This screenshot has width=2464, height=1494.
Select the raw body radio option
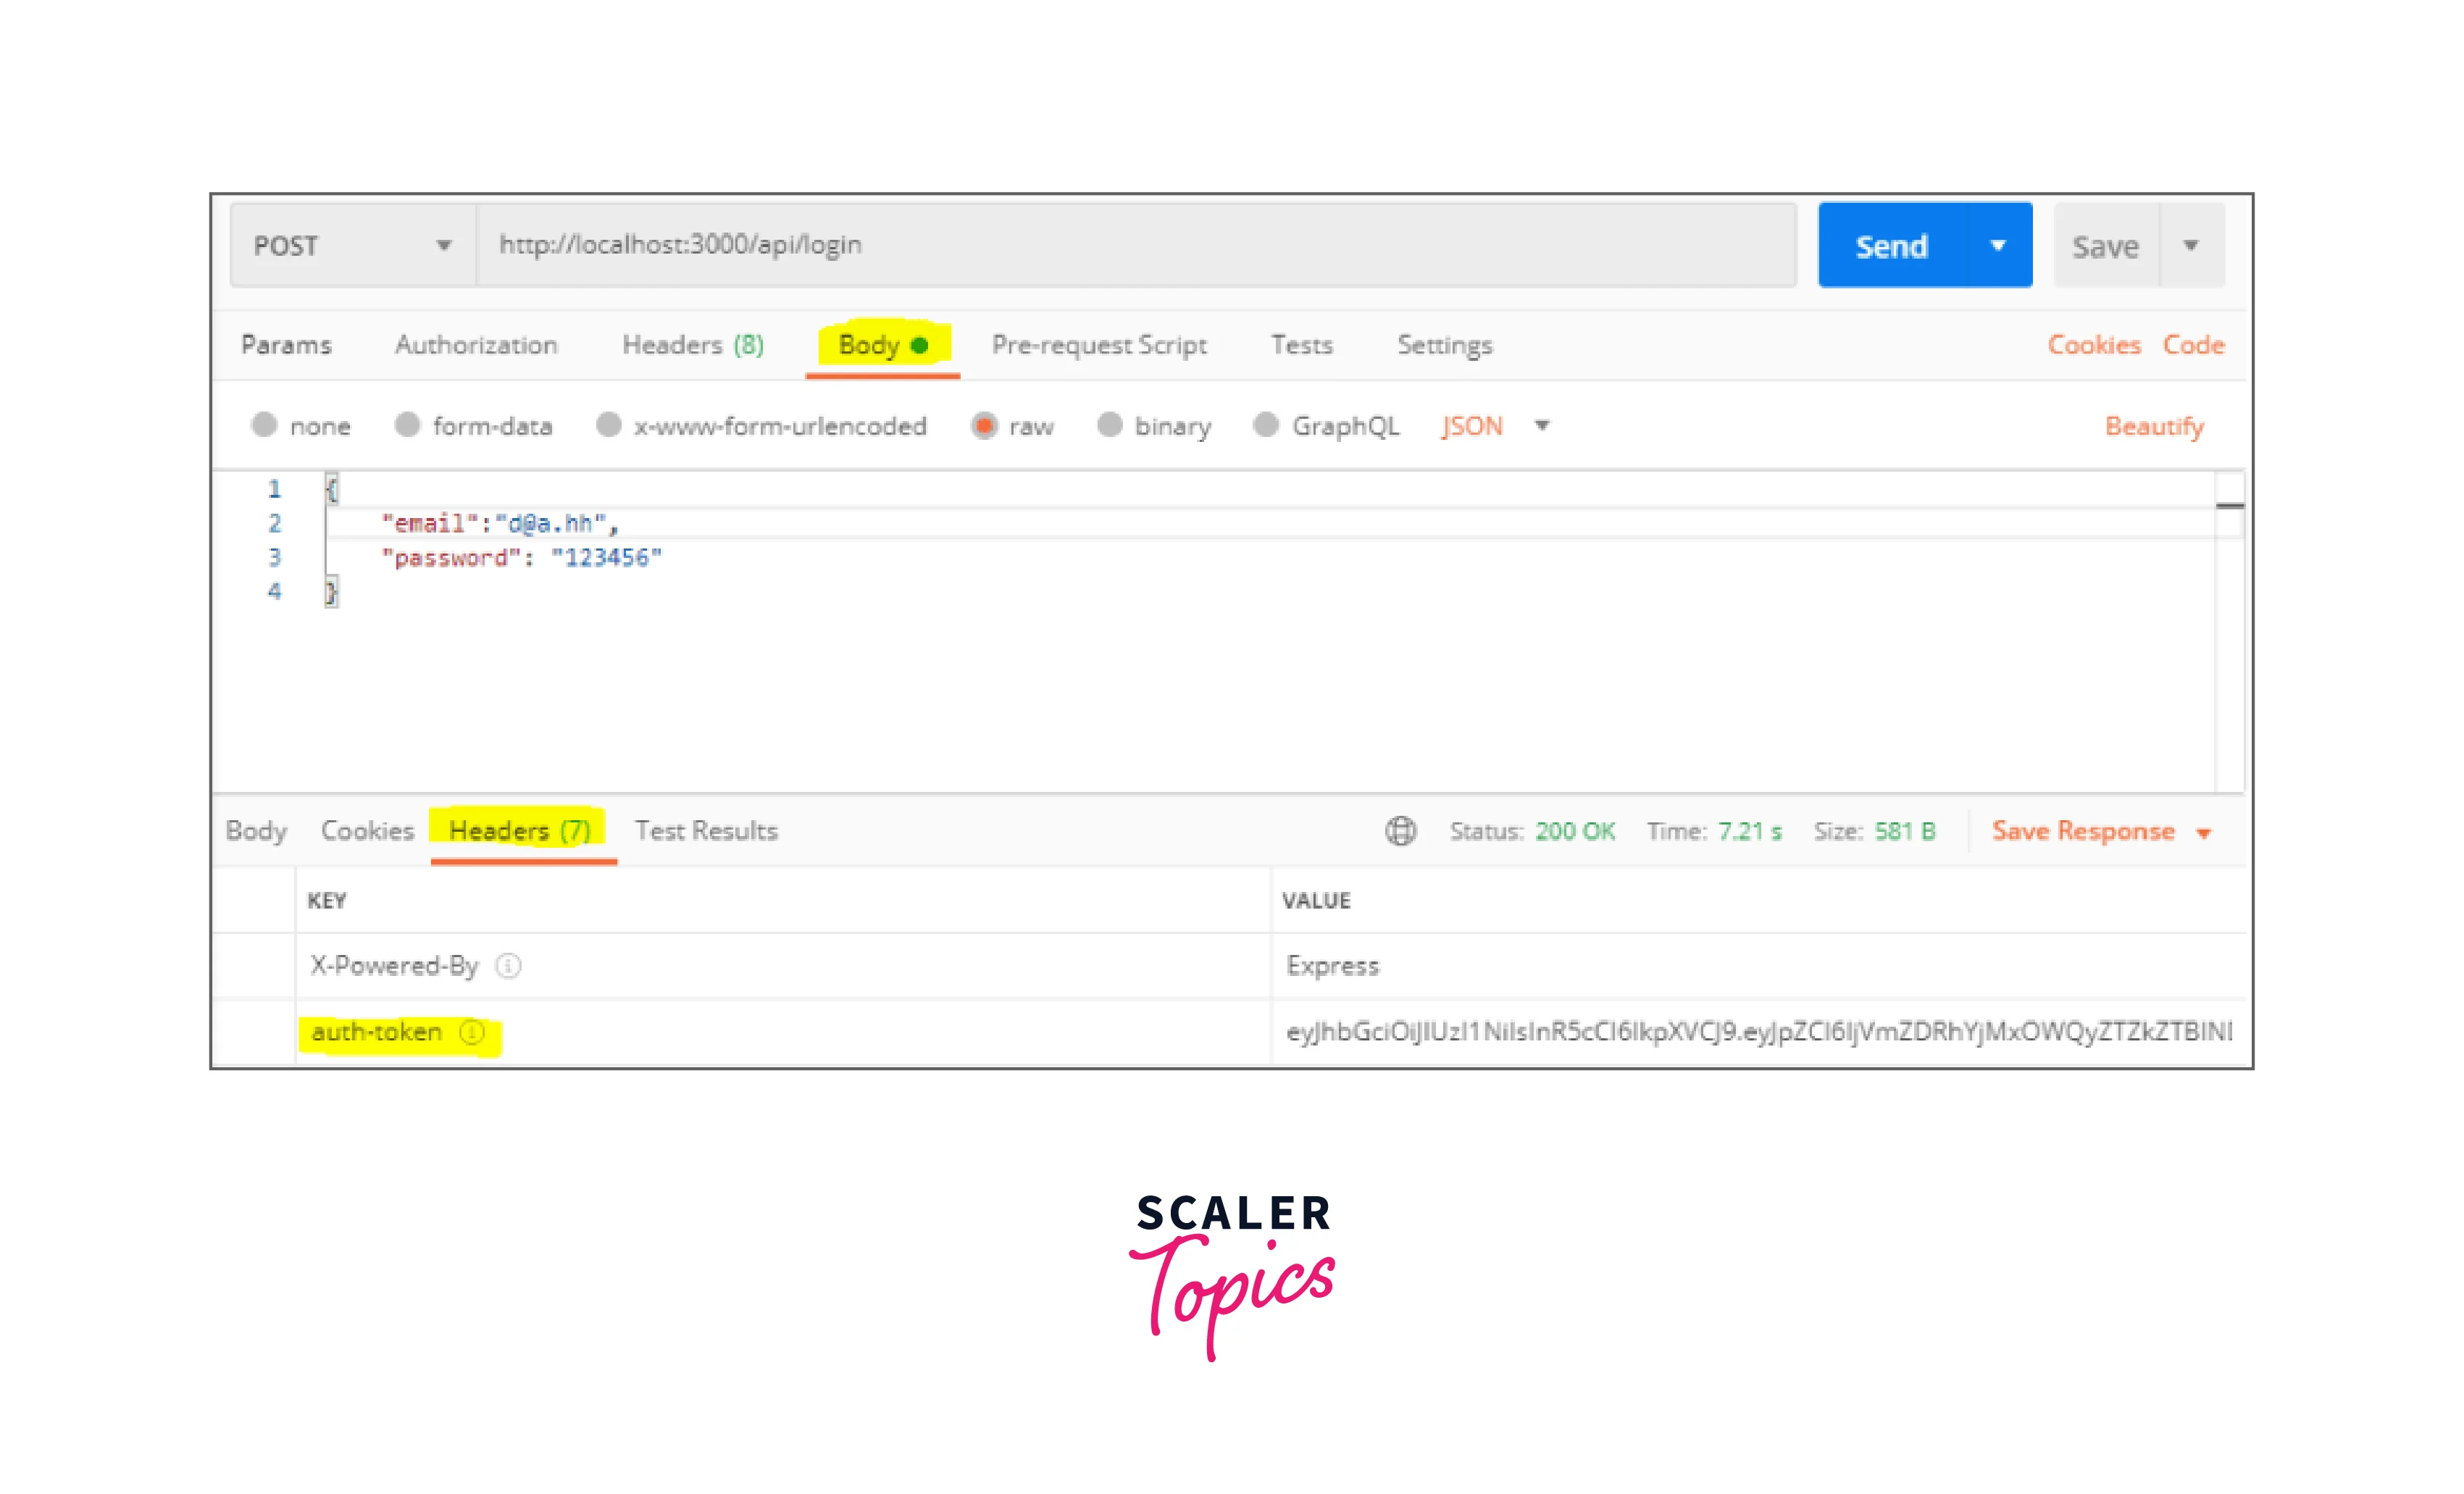pos(984,426)
